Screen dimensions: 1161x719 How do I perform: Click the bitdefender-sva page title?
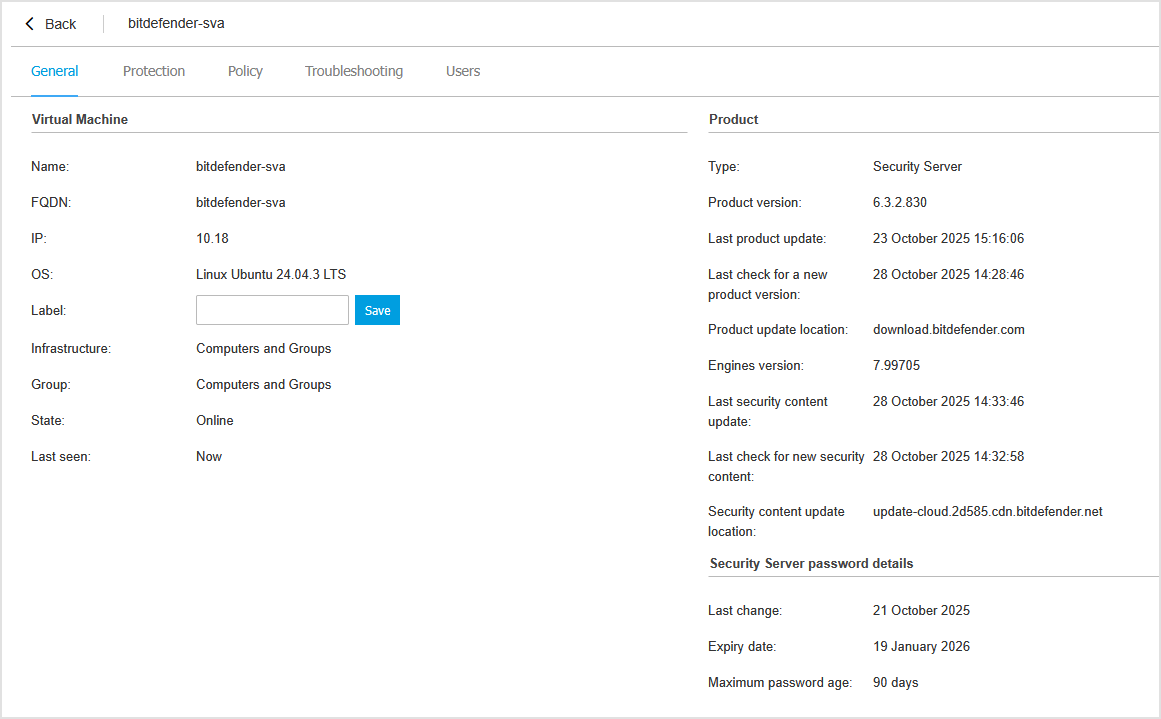coord(175,23)
